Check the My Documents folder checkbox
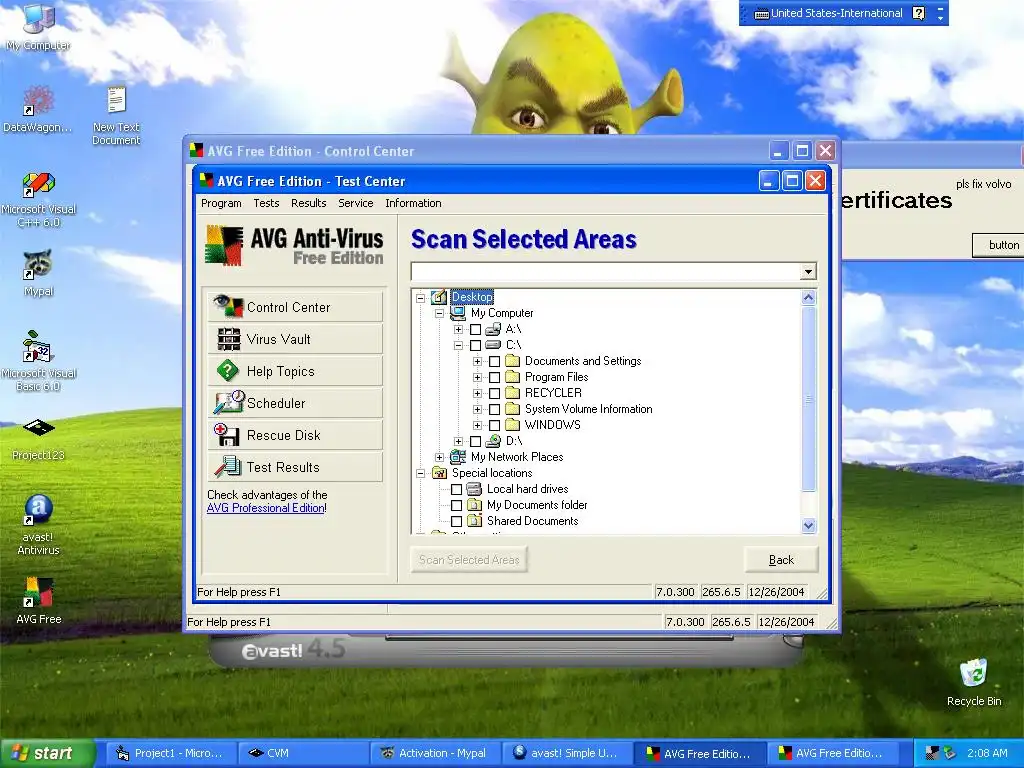The image size is (1024, 768). tap(456, 505)
